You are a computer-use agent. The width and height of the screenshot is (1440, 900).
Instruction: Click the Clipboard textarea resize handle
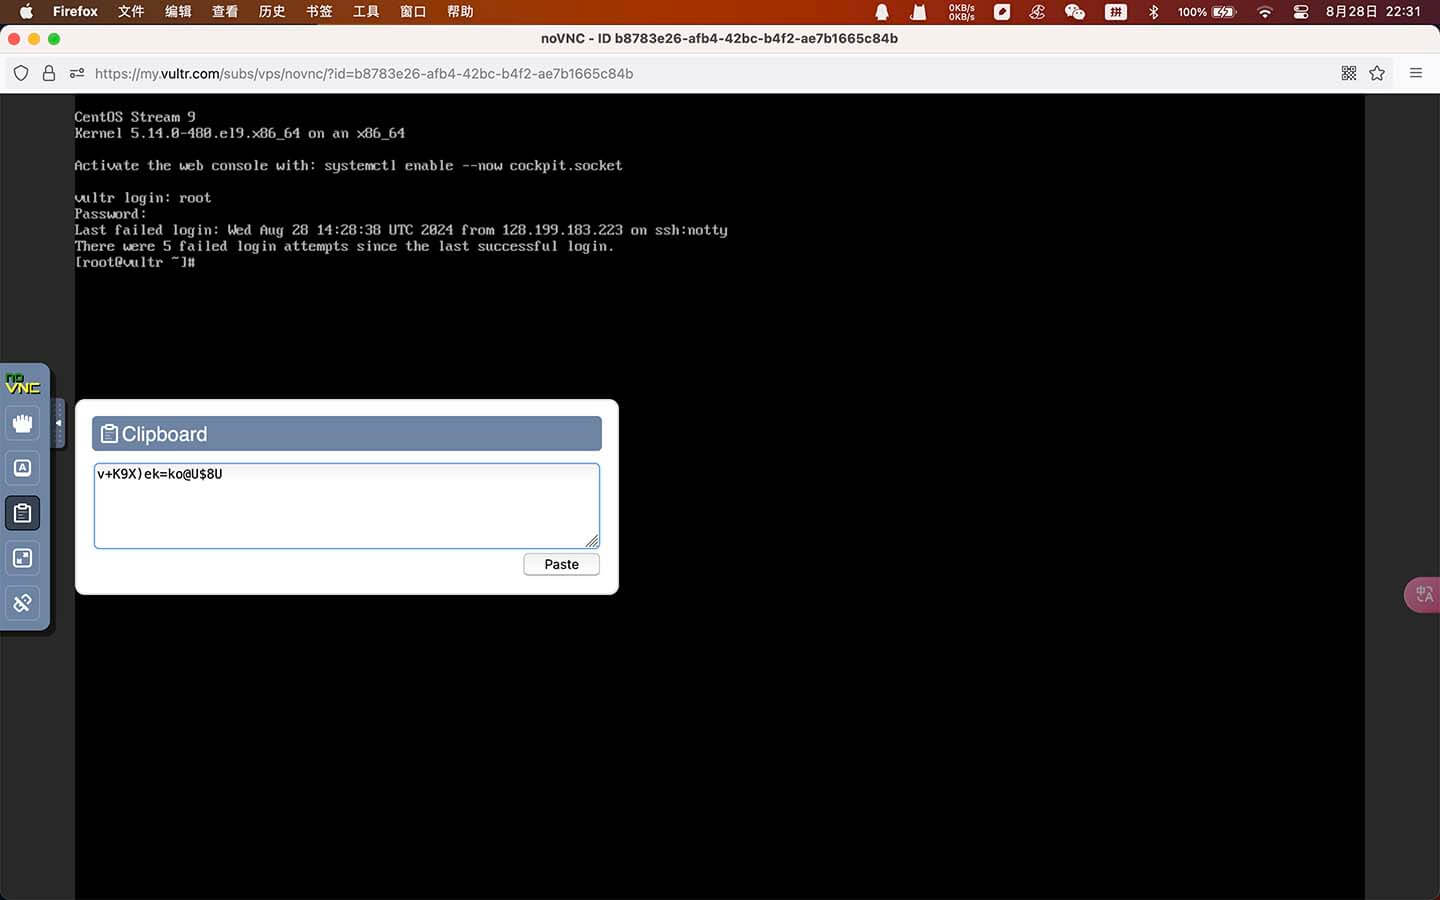click(592, 541)
